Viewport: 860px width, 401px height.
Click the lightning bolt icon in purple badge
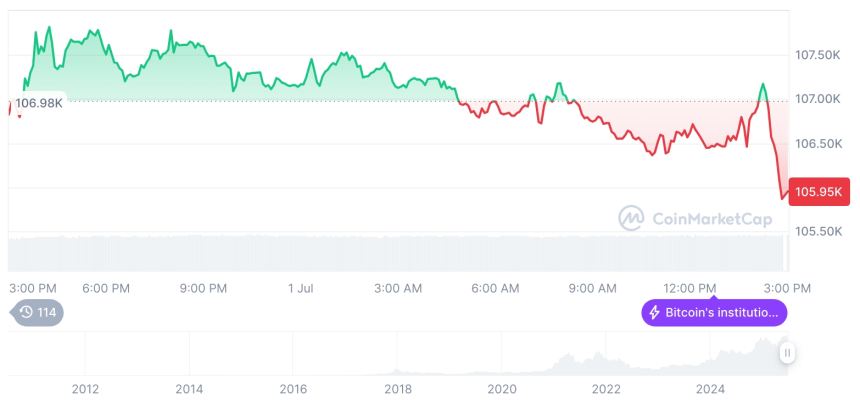(655, 313)
